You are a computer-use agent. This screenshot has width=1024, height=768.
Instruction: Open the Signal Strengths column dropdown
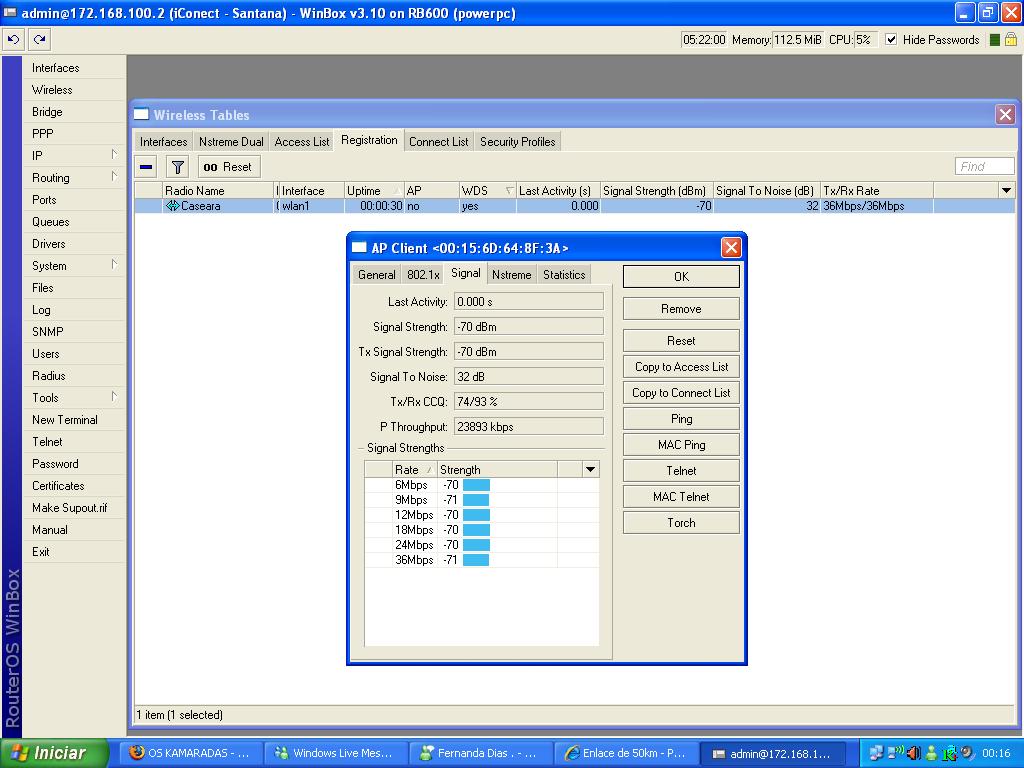click(590, 469)
